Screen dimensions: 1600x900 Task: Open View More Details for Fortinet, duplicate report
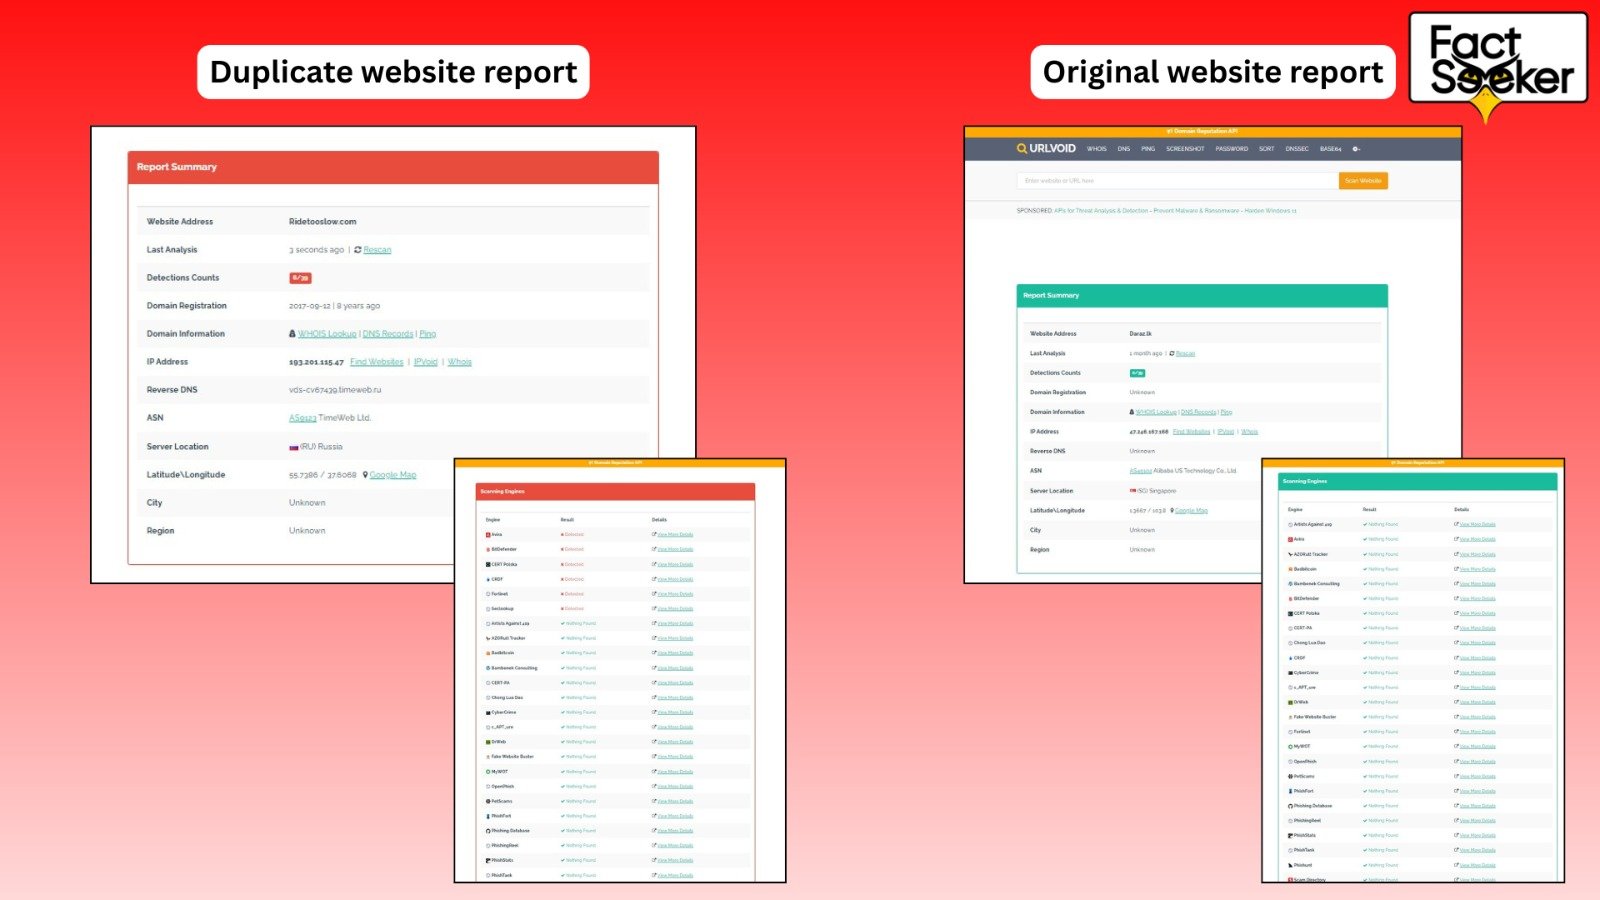point(675,594)
